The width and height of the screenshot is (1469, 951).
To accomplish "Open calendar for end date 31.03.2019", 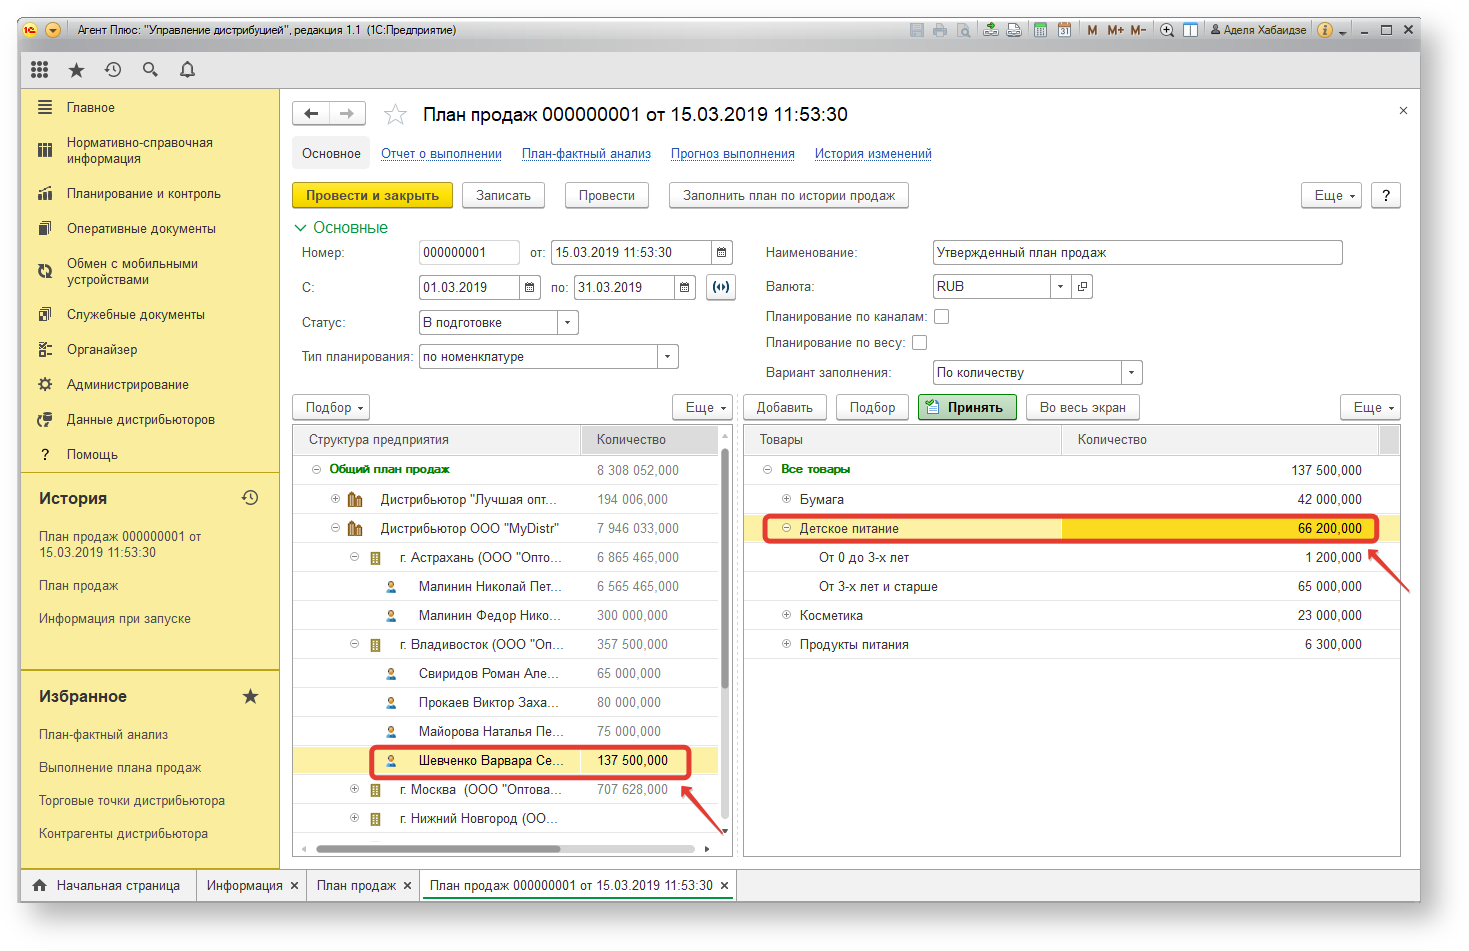I will pyautogui.click(x=684, y=288).
